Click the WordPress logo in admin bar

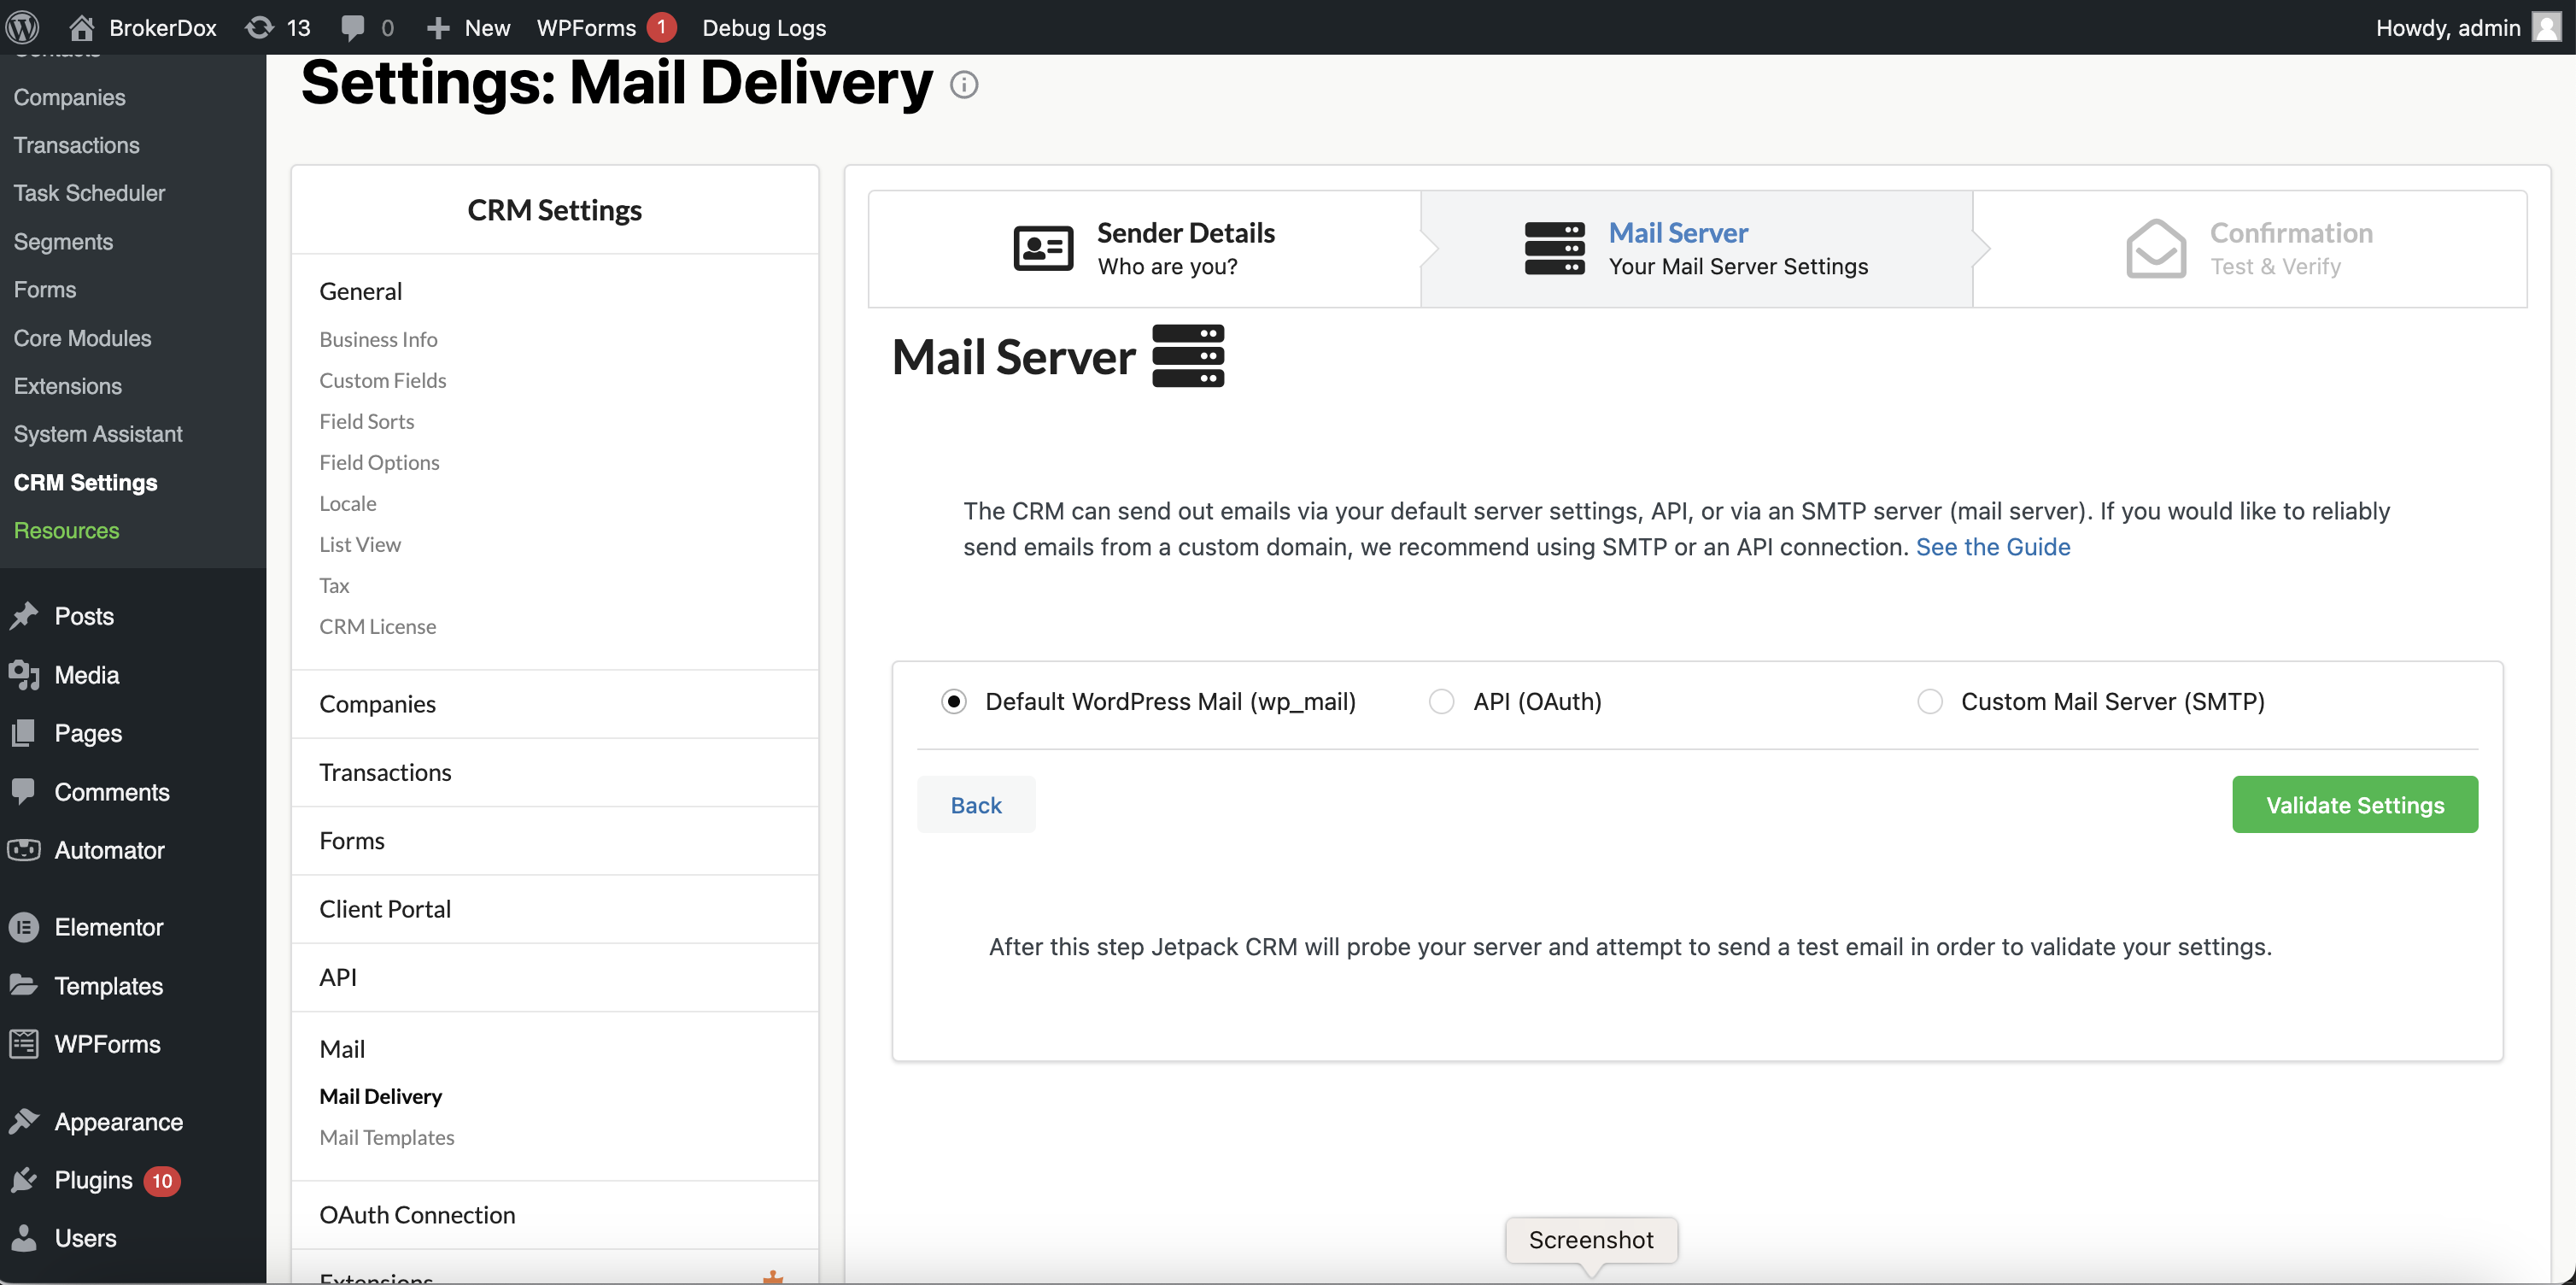tap(22, 27)
